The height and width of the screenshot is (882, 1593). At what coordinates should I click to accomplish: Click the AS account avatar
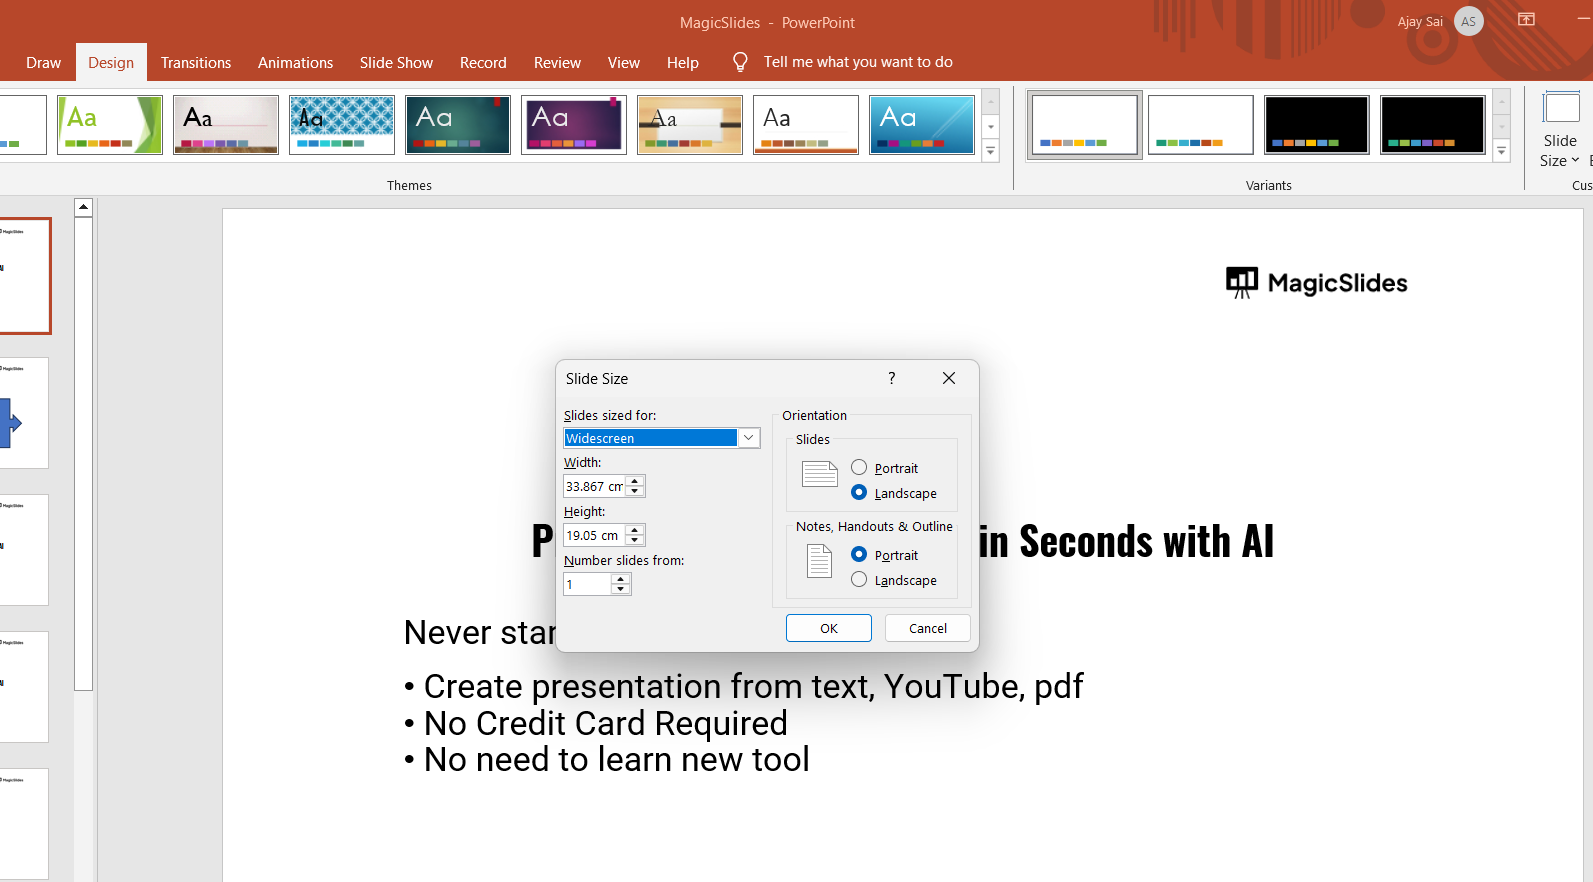coord(1469,21)
